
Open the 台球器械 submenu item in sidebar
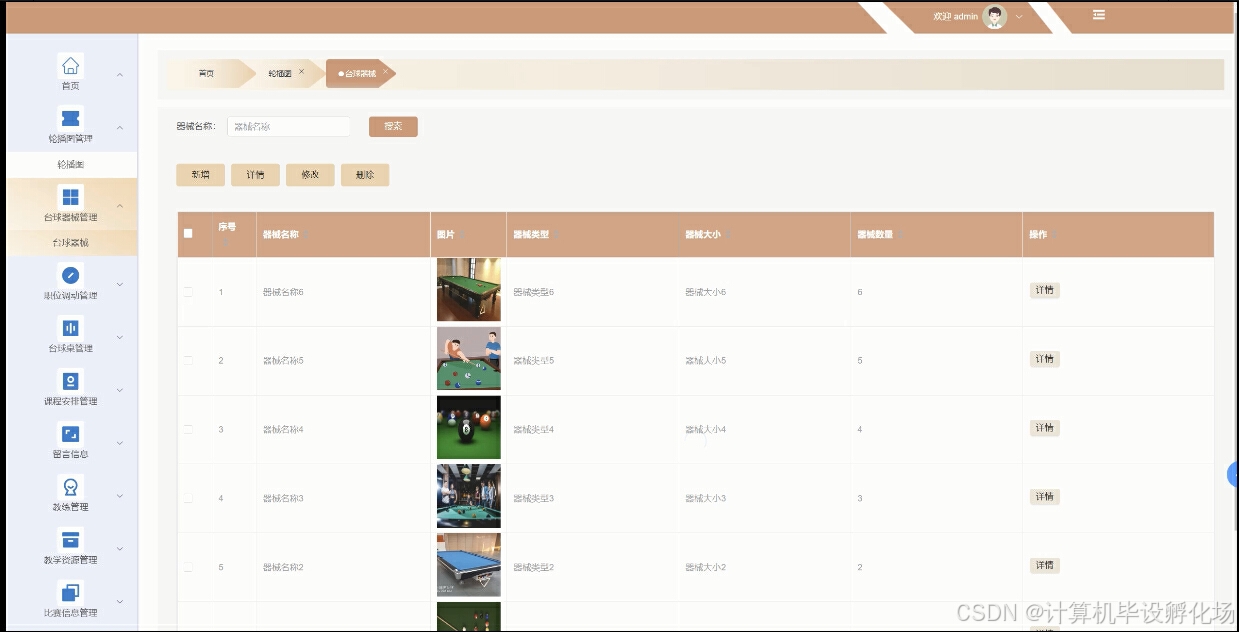click(71, 243)
